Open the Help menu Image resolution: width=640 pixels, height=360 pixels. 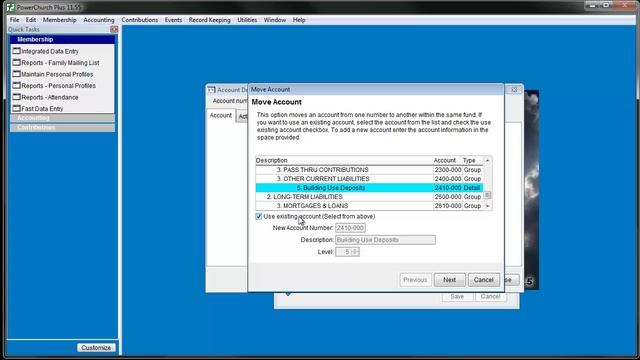(x=299, y=20)
